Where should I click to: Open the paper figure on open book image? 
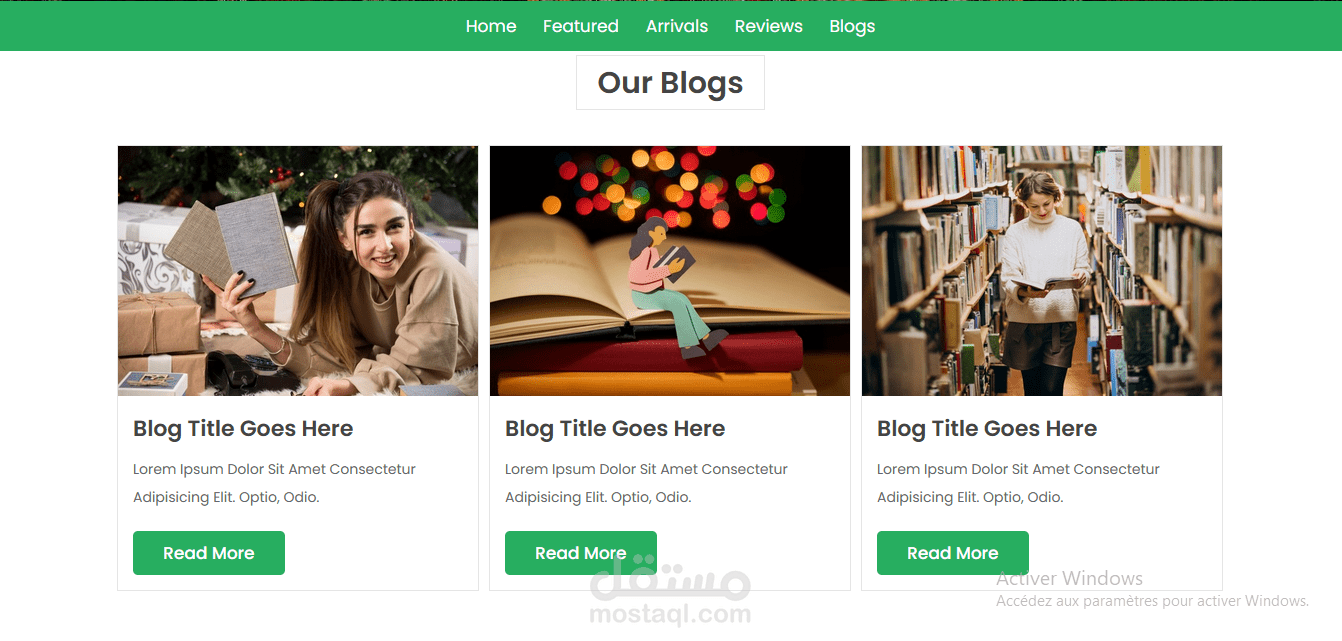tap(670, 271)
